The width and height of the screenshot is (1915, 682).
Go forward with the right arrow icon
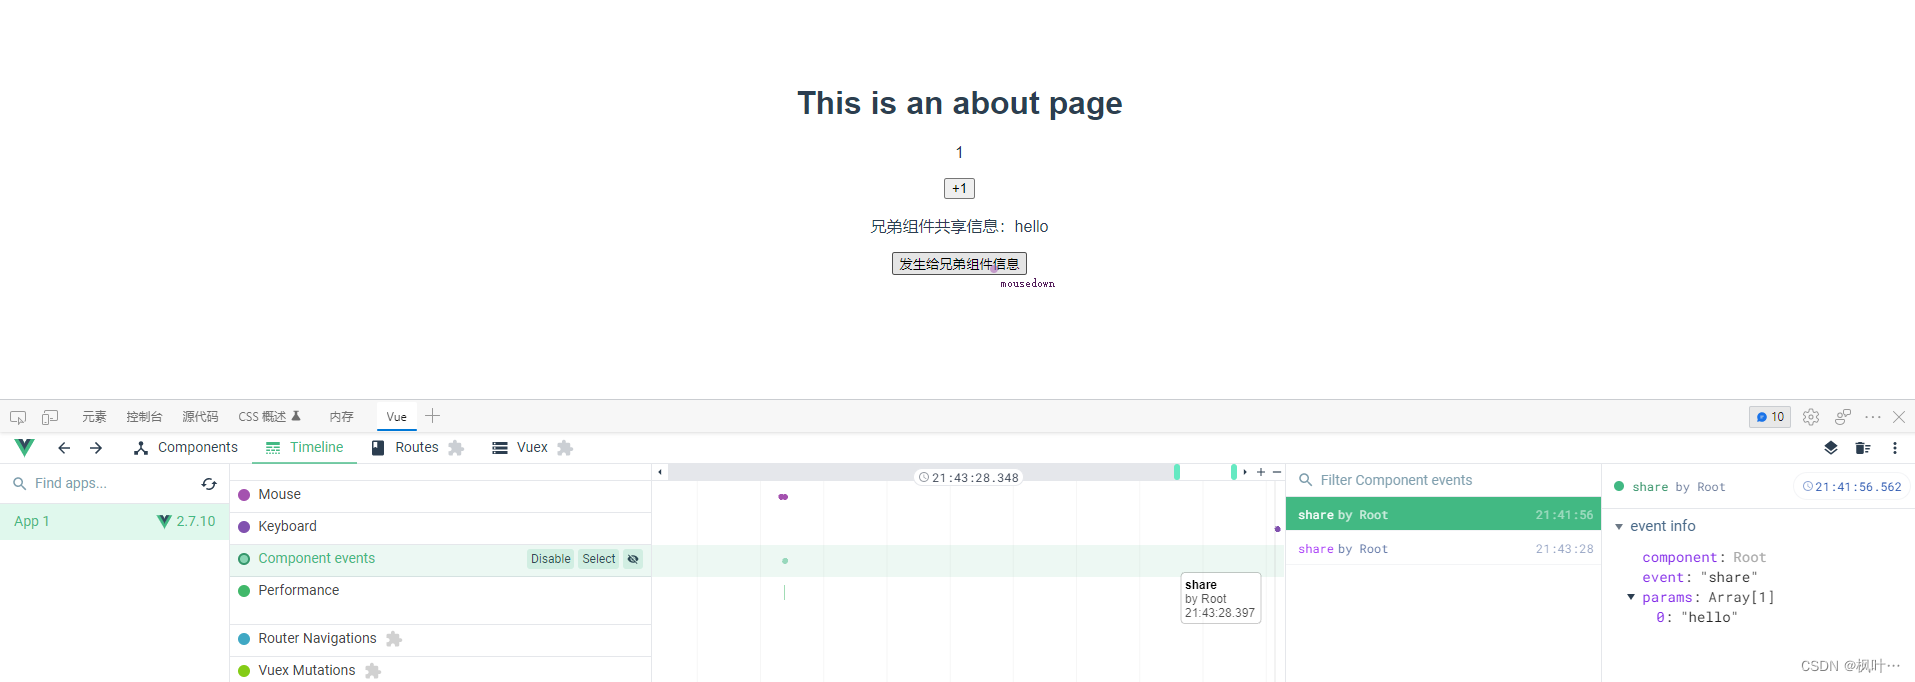pyautogui.click(x=96, y=448)
